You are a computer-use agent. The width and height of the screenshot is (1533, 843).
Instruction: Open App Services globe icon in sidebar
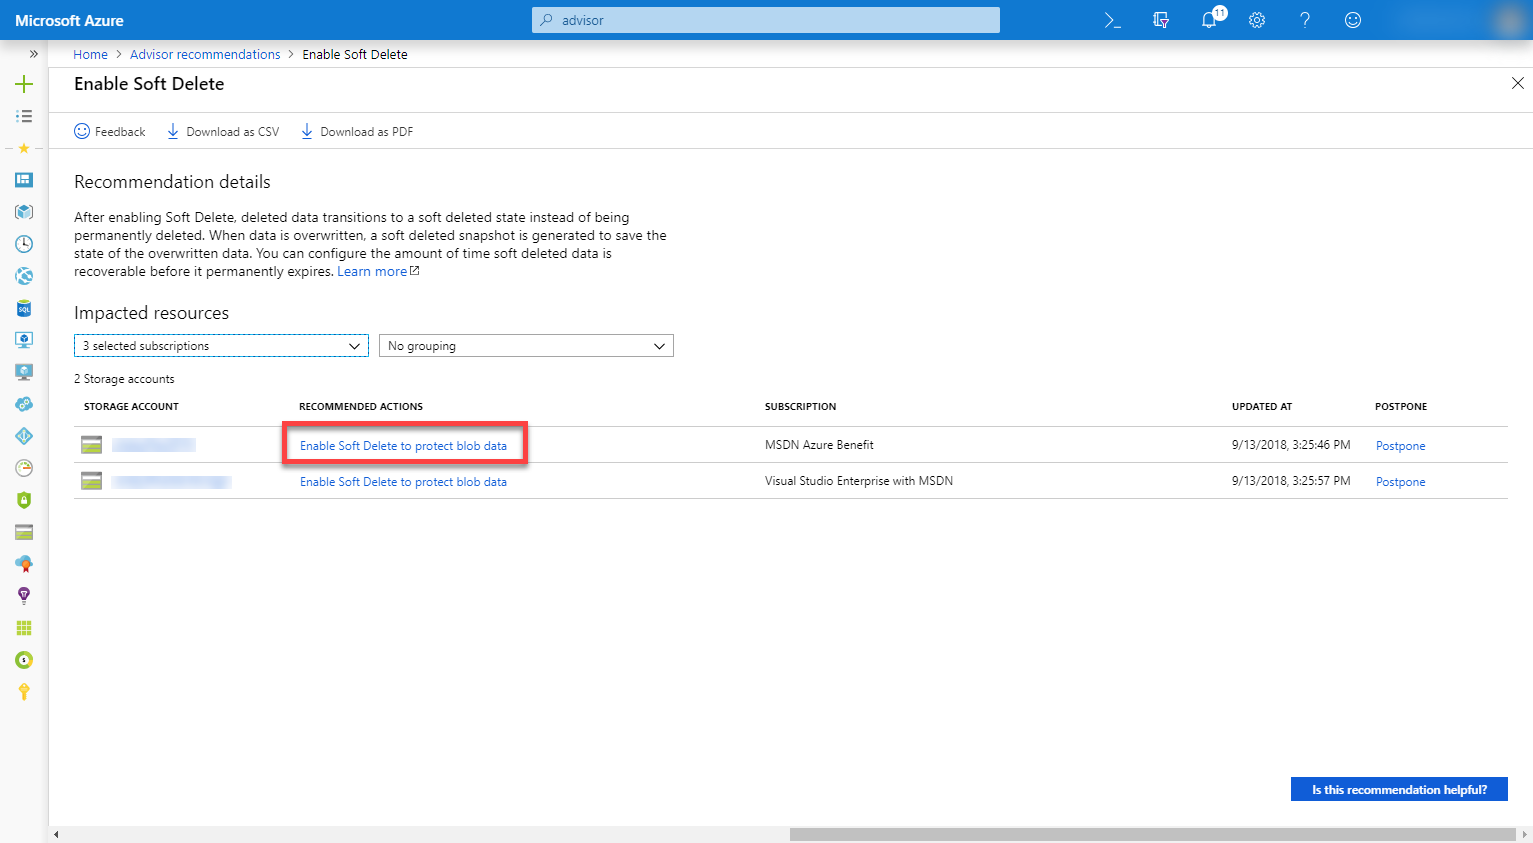(x=24, y=276)
